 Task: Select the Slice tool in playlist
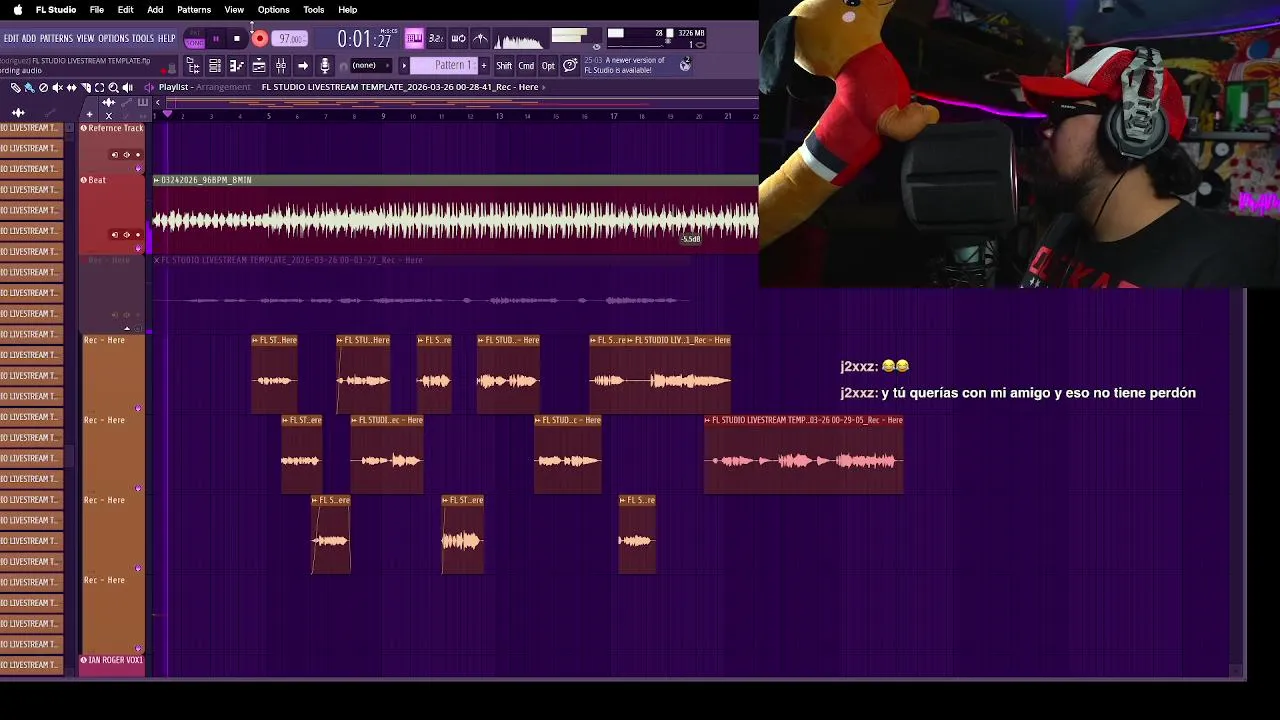[86, 88]
